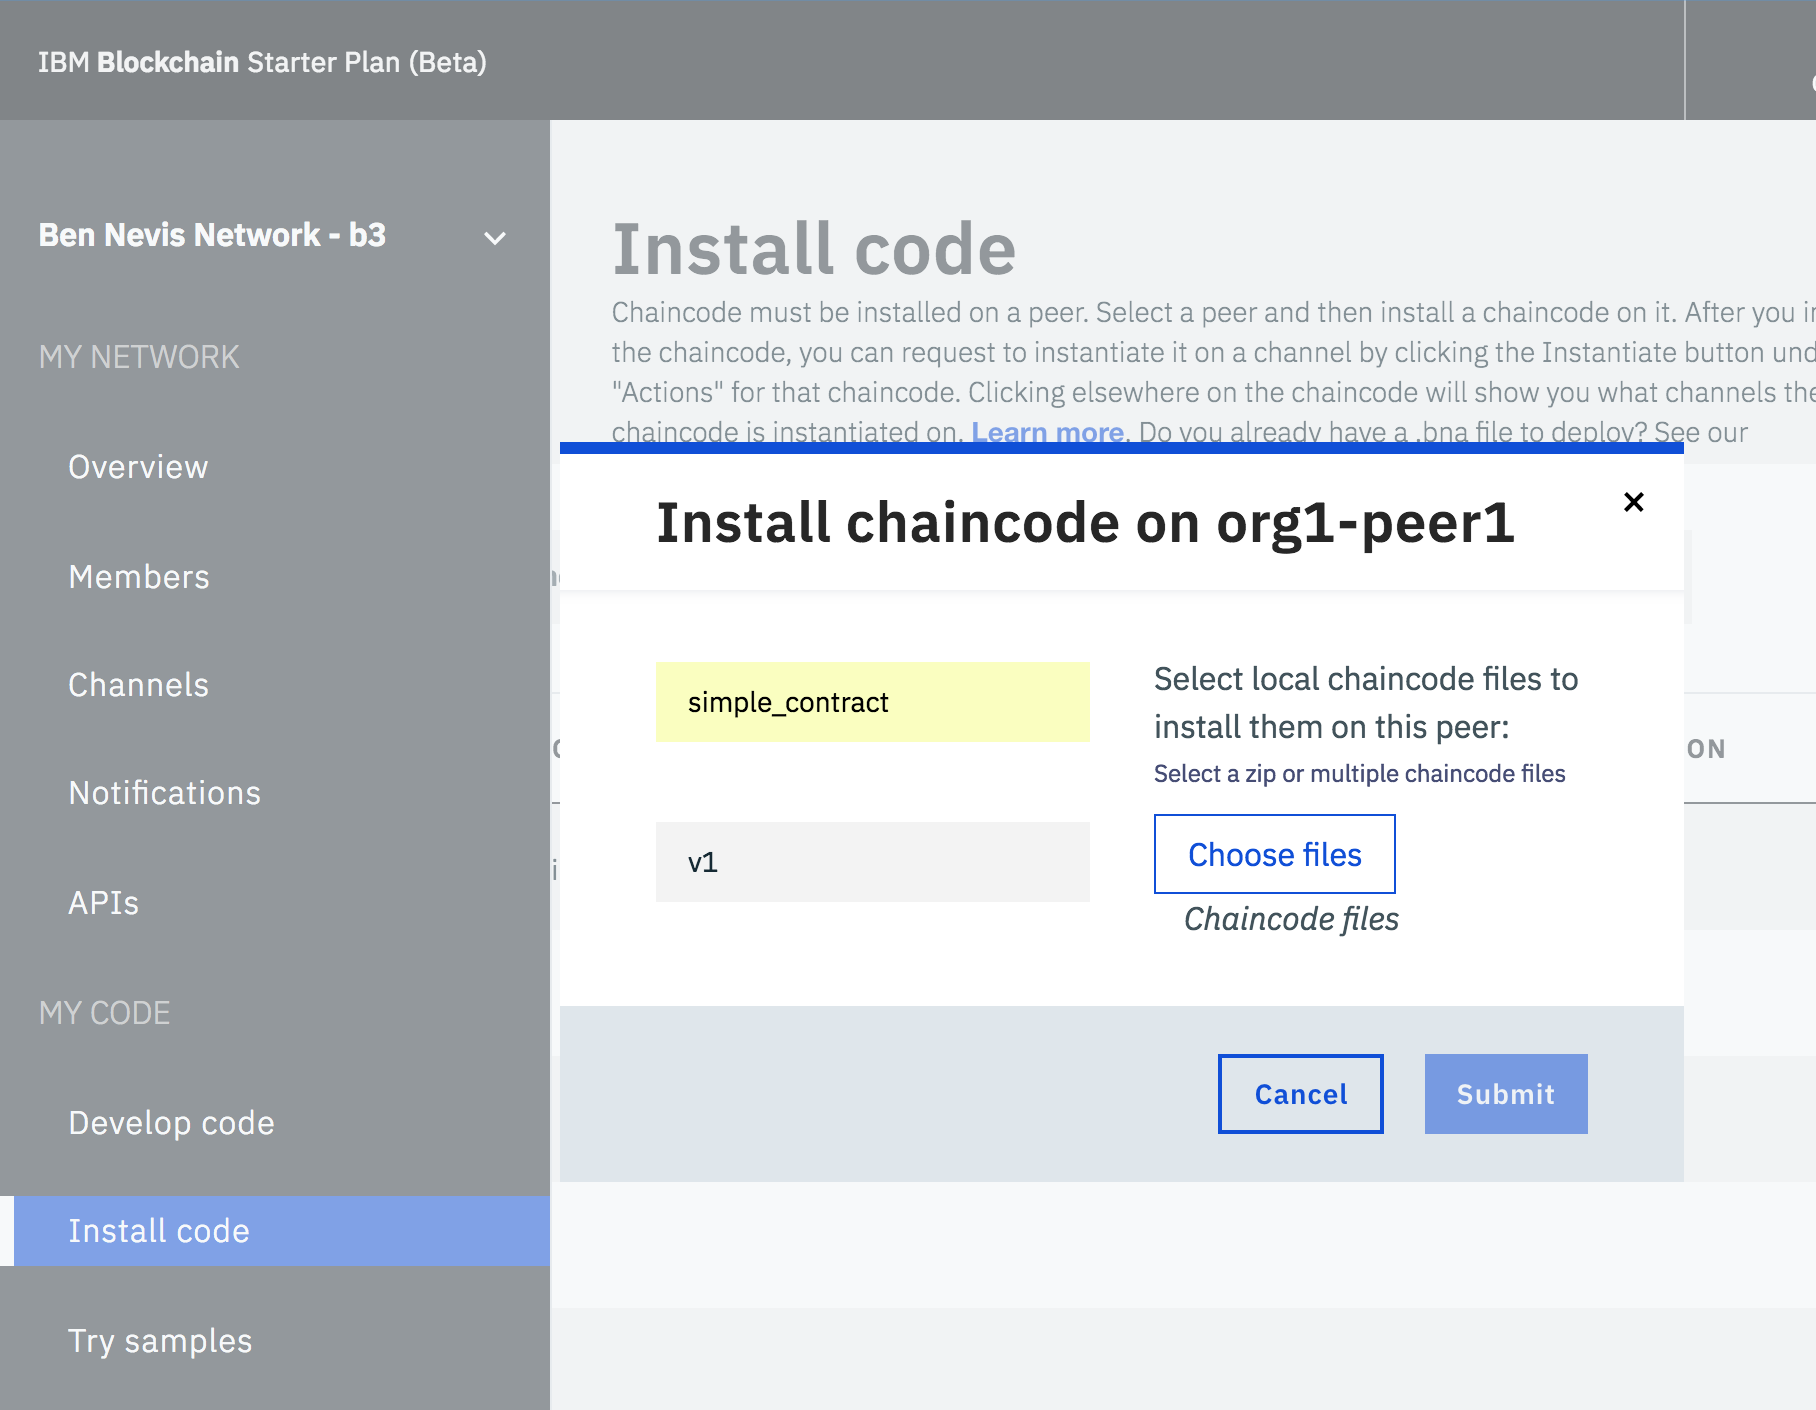The width and height of the screenshot is (1816, 1410).
Task: Expand the Ben Nevis Network dropdown chevron
Action: [495, 238]
